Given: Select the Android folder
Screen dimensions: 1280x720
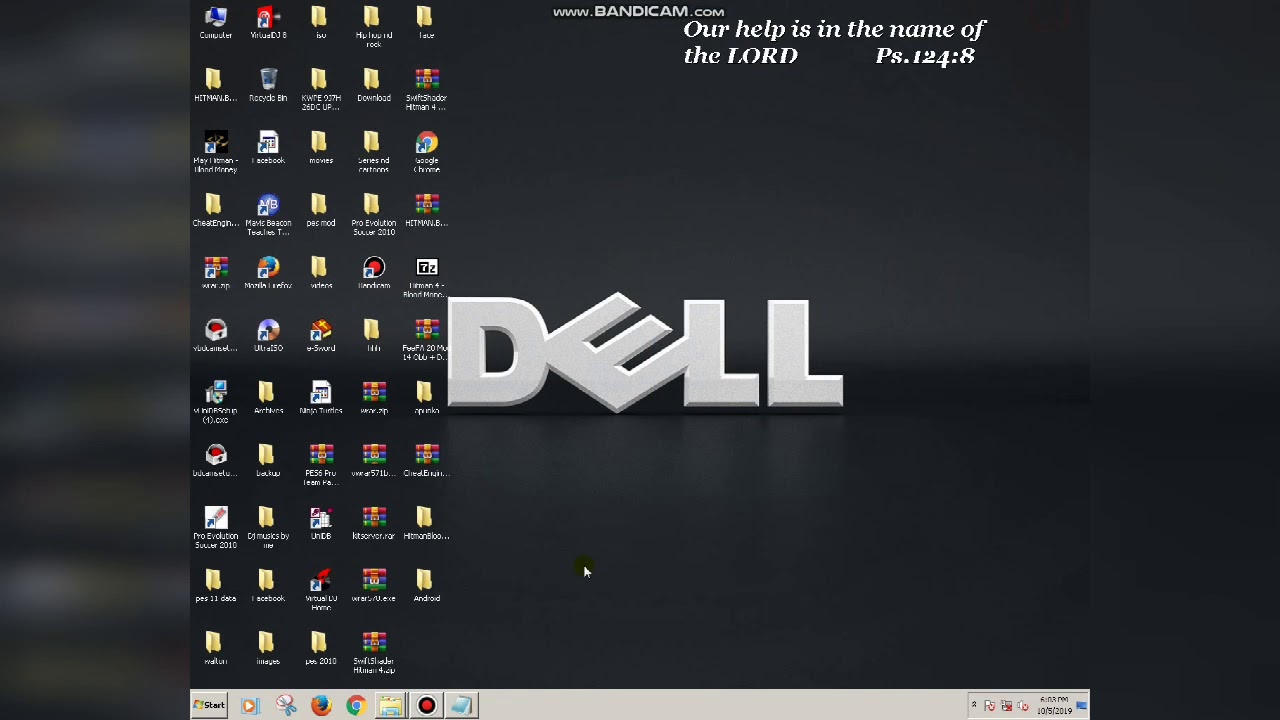Looking at the screenshot, I should point(427,587).
